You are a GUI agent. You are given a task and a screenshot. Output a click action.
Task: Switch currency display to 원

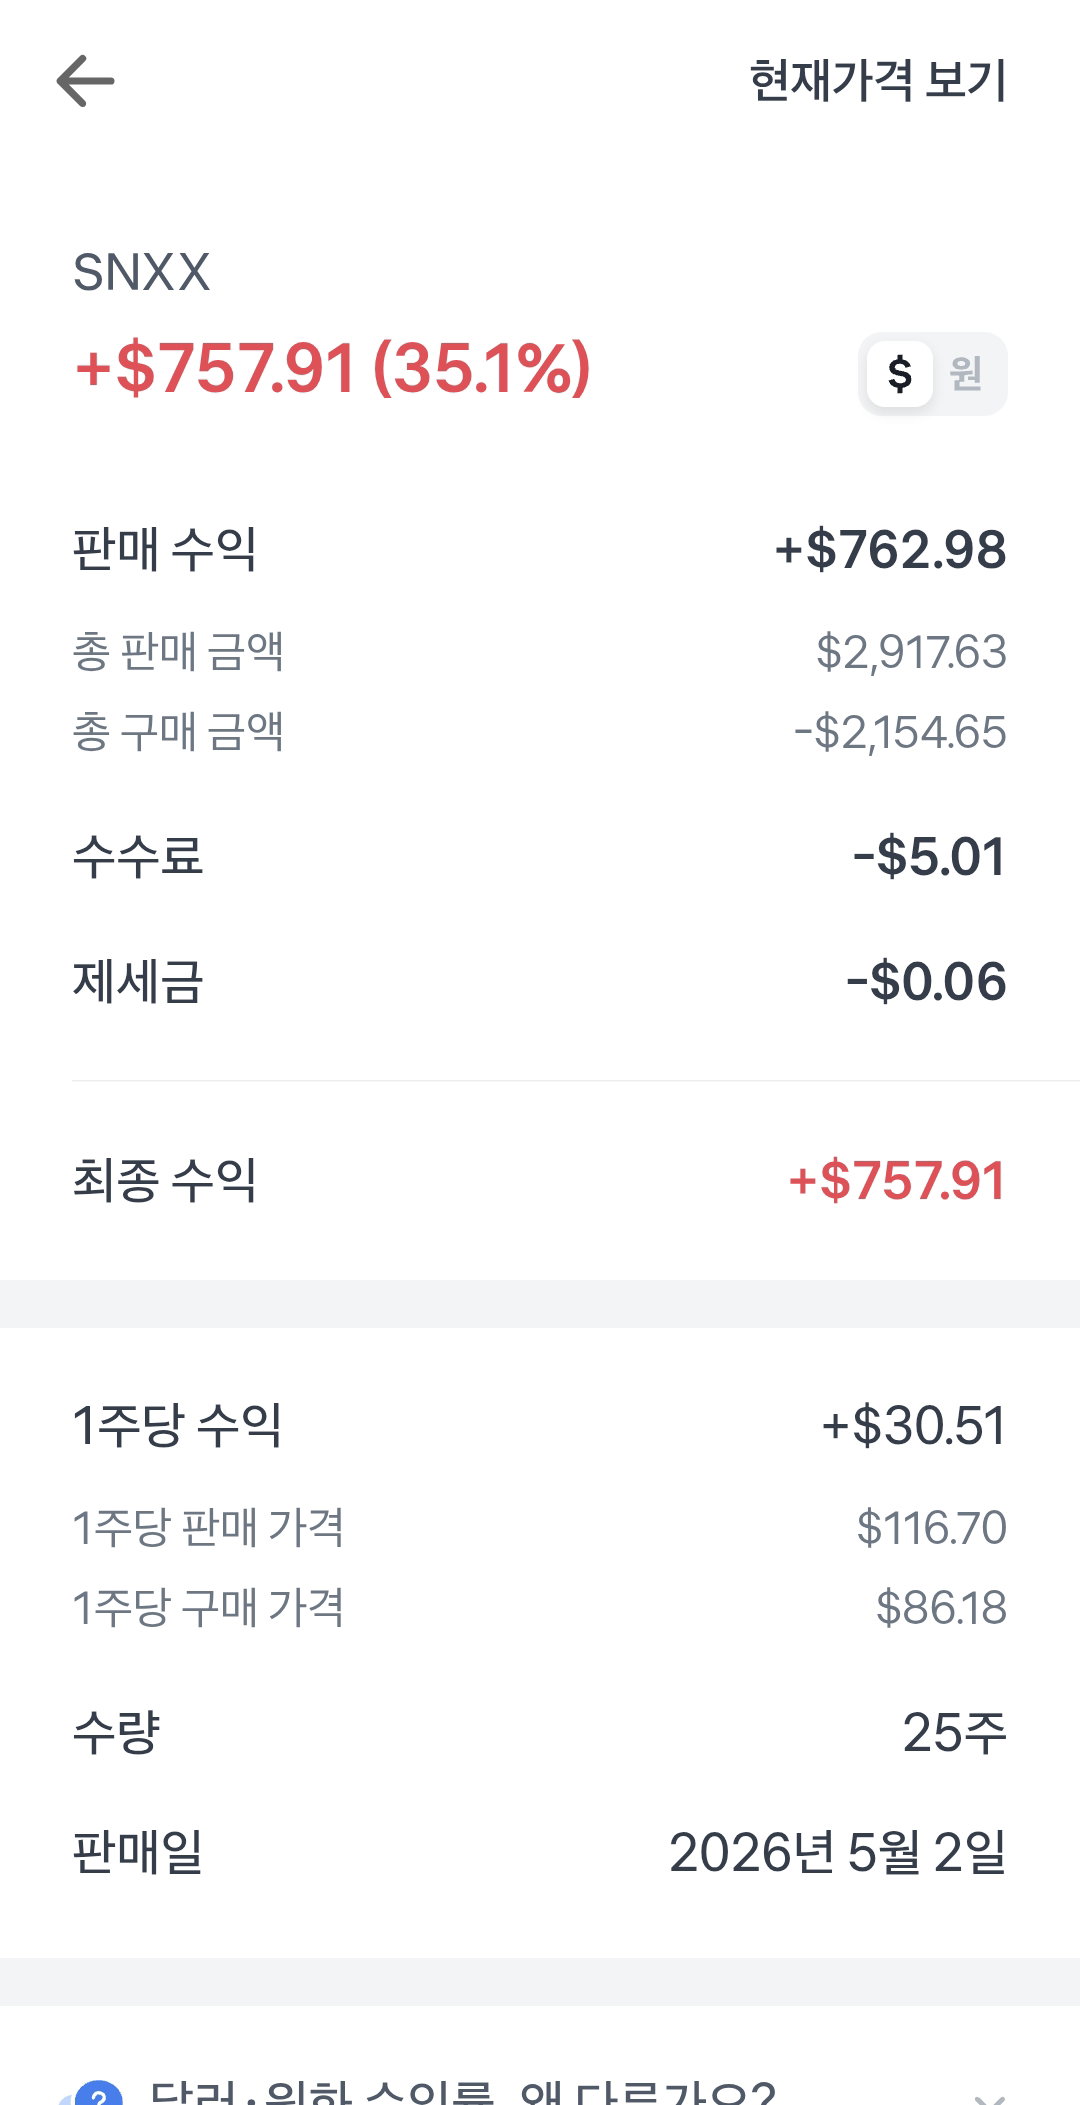tap(965, 374)
